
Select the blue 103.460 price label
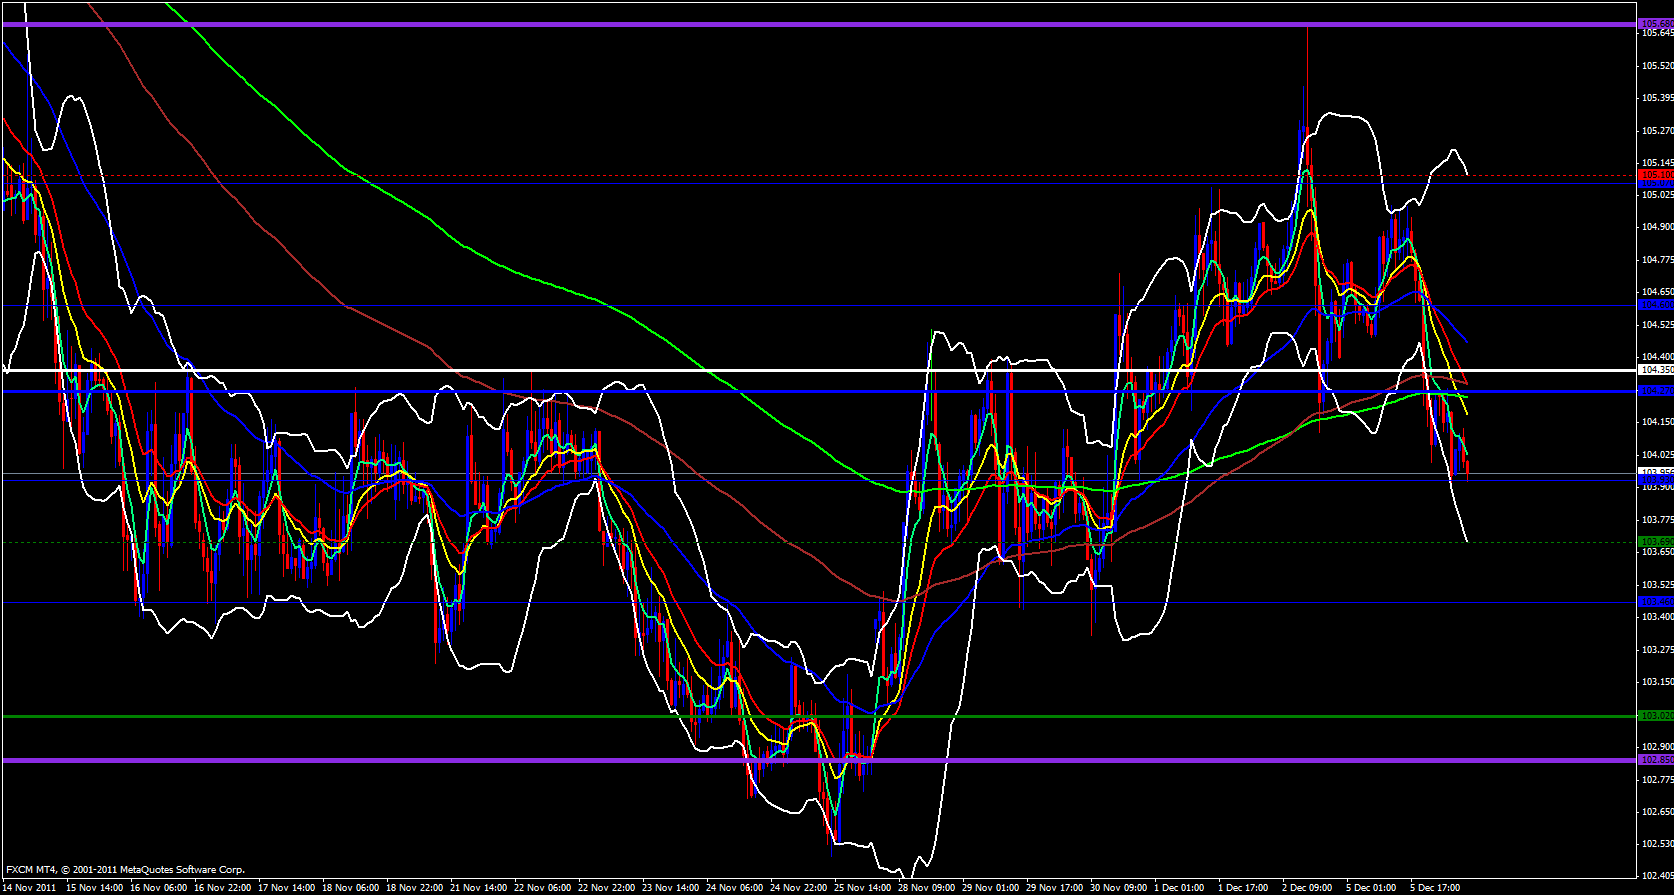(x=1656, y=601)
